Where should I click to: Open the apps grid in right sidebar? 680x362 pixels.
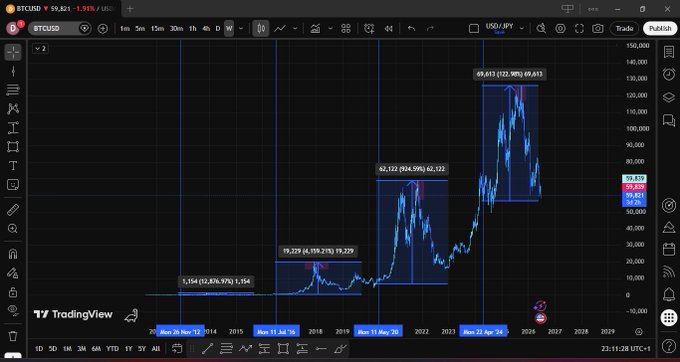pos(669,318)
